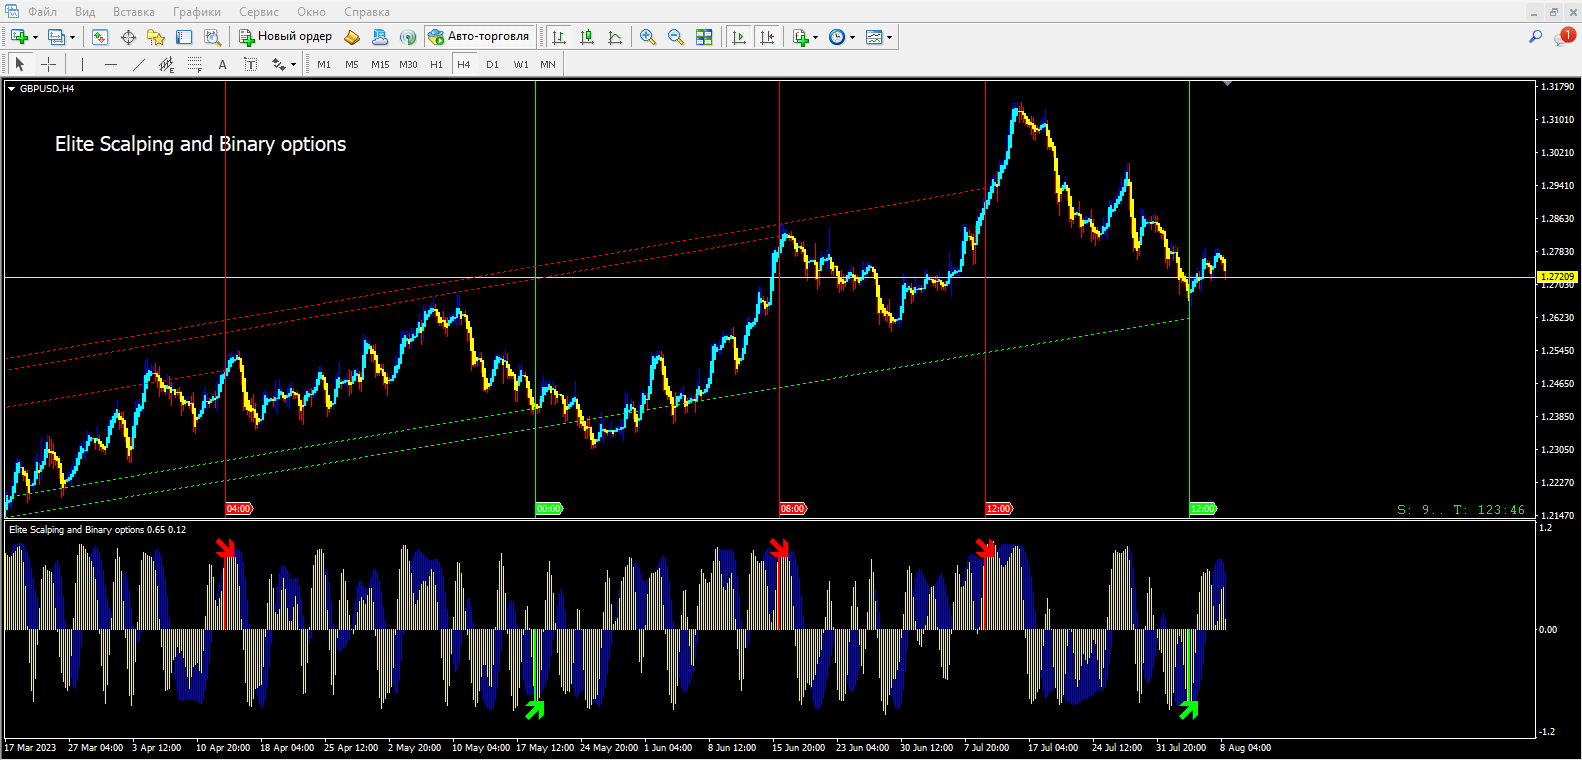Viewport: 1582px width, 761px height.
Task: Open the Графики menu
Action: coord(196,12)
